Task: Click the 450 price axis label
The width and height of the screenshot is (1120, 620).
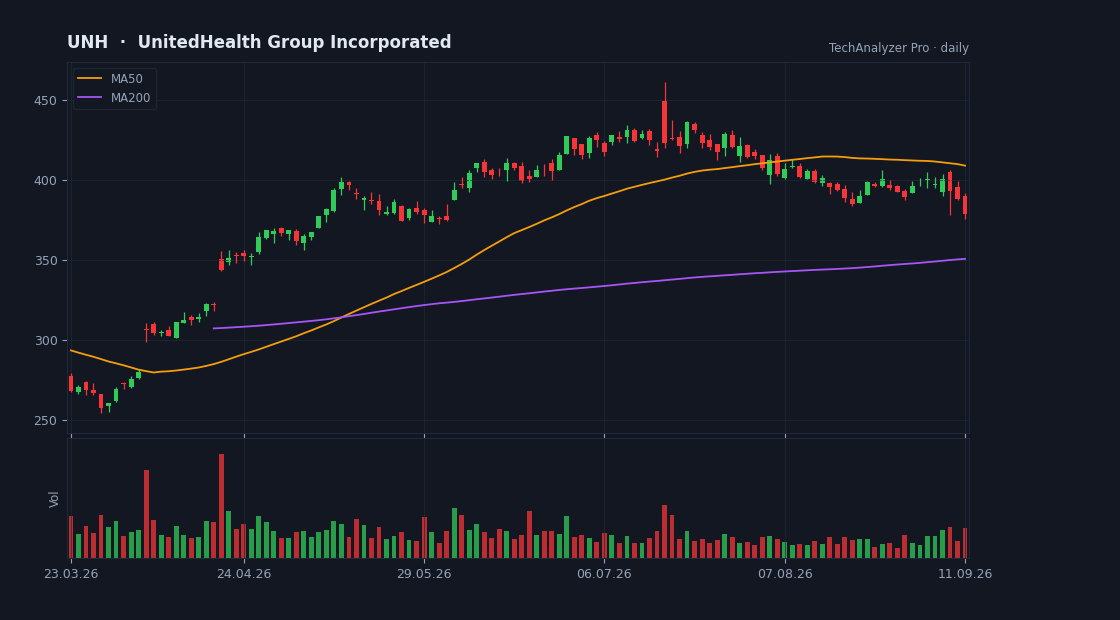Action: coord(45,101)
